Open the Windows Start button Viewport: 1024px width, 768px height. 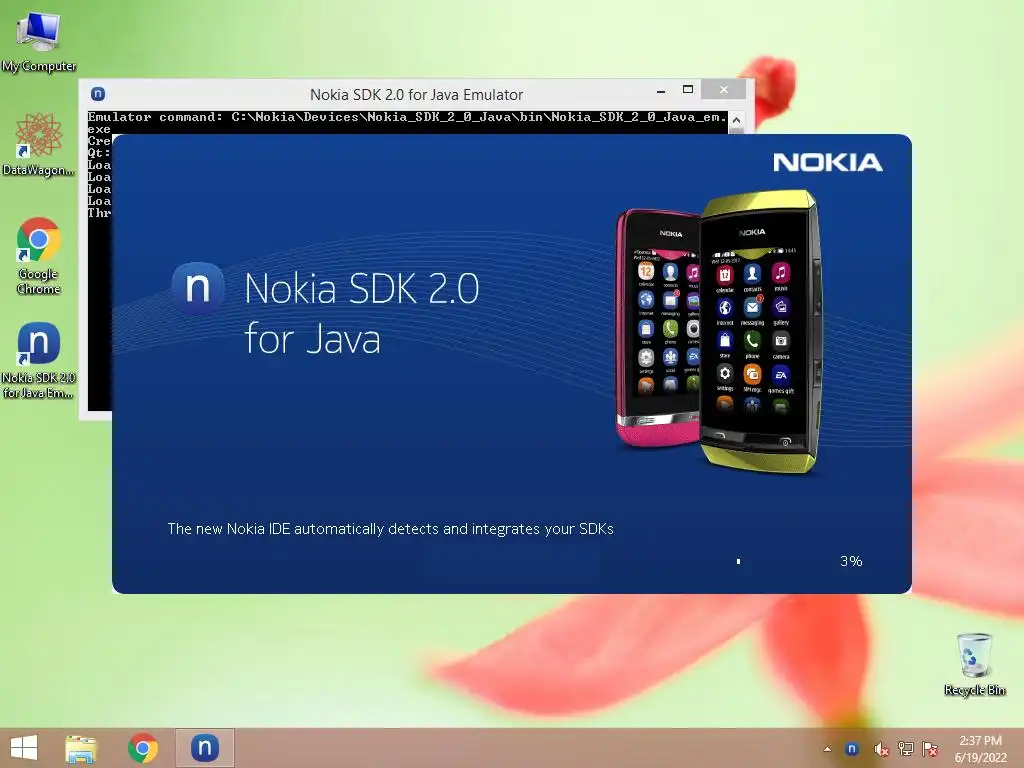click(24, 748)
